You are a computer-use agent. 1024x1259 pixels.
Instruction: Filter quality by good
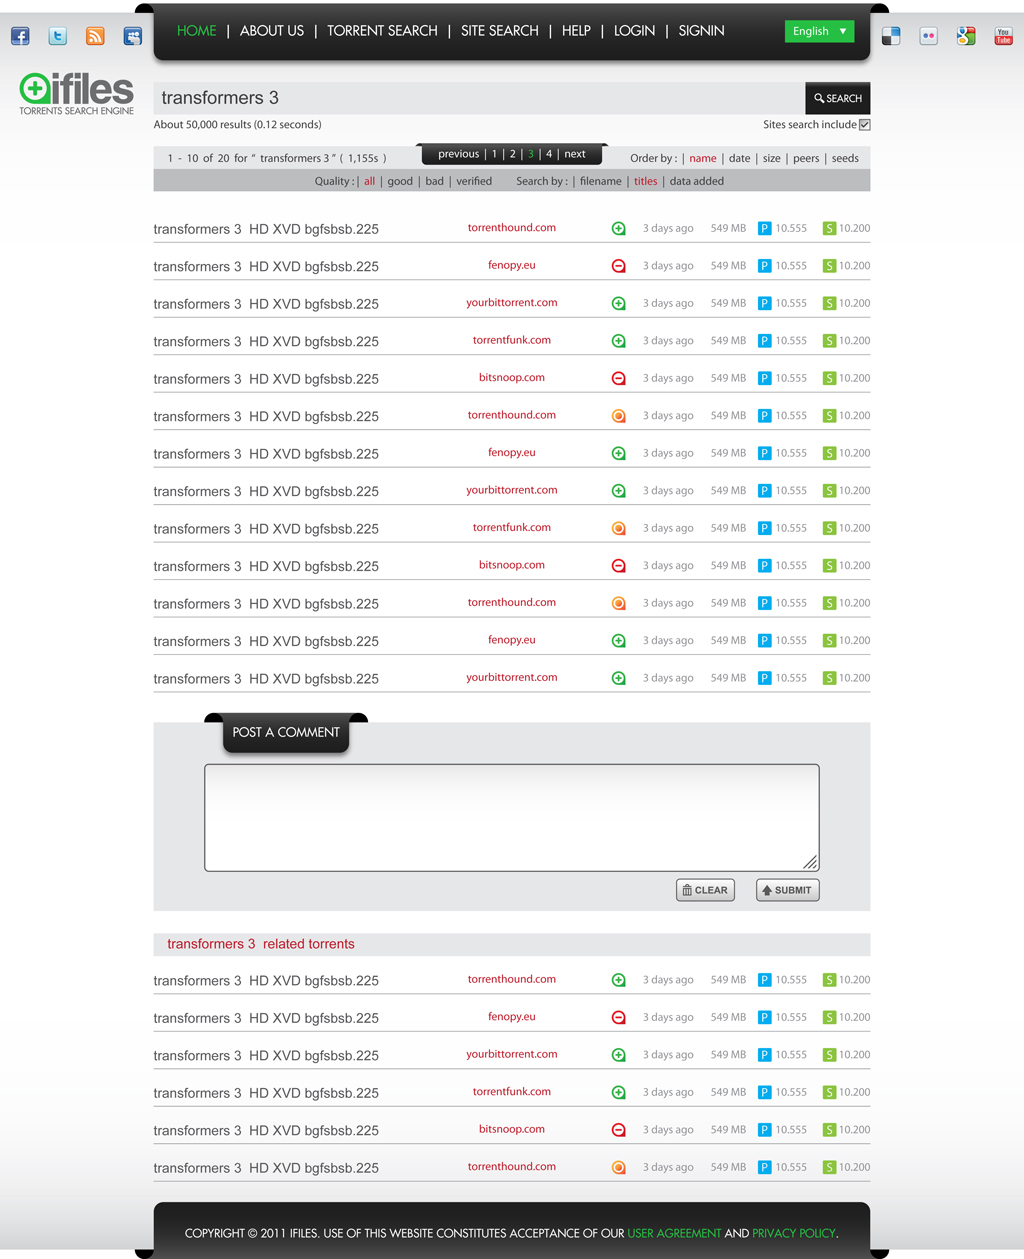coord(400,181)
